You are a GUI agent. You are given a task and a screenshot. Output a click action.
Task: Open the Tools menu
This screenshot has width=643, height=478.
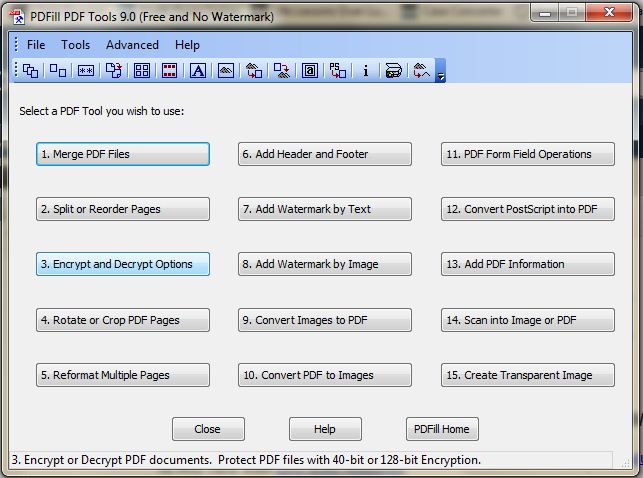tap(75, 45)
